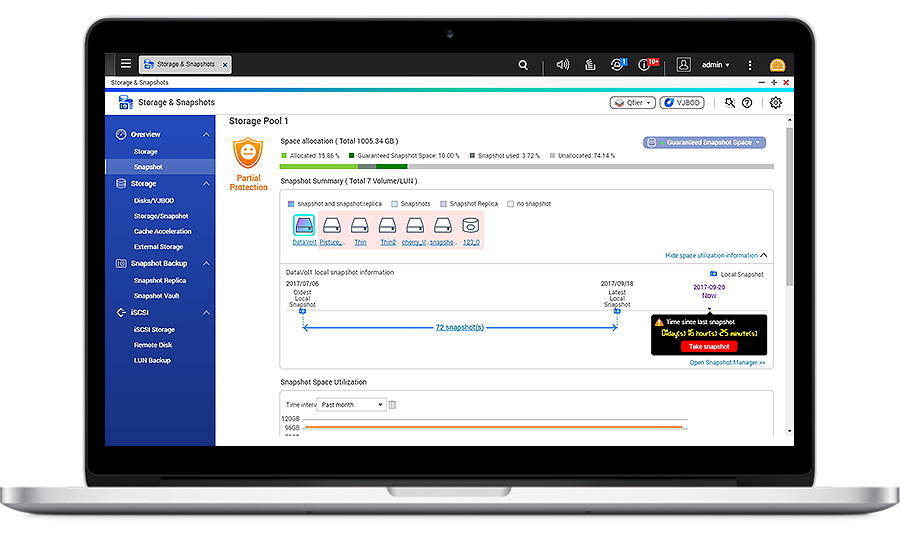
Task: Select the 123_0 LUN icon
Action: click(x=470, y=226)
